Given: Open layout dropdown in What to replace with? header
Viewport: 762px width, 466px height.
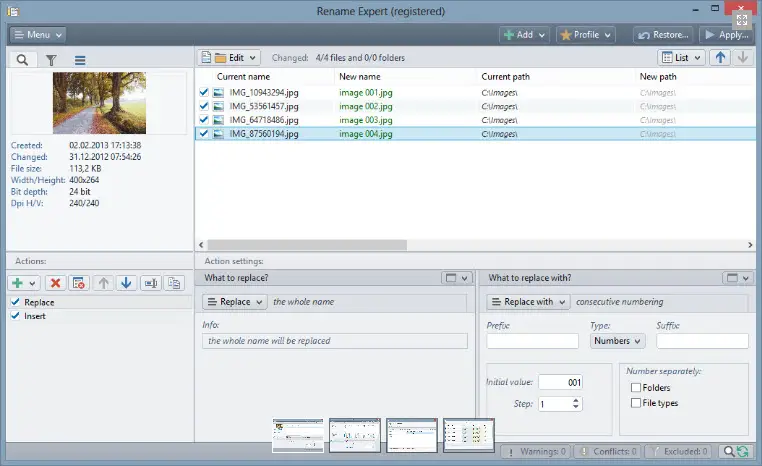Looking at the screenshot, I should click(x=738, y=278).
